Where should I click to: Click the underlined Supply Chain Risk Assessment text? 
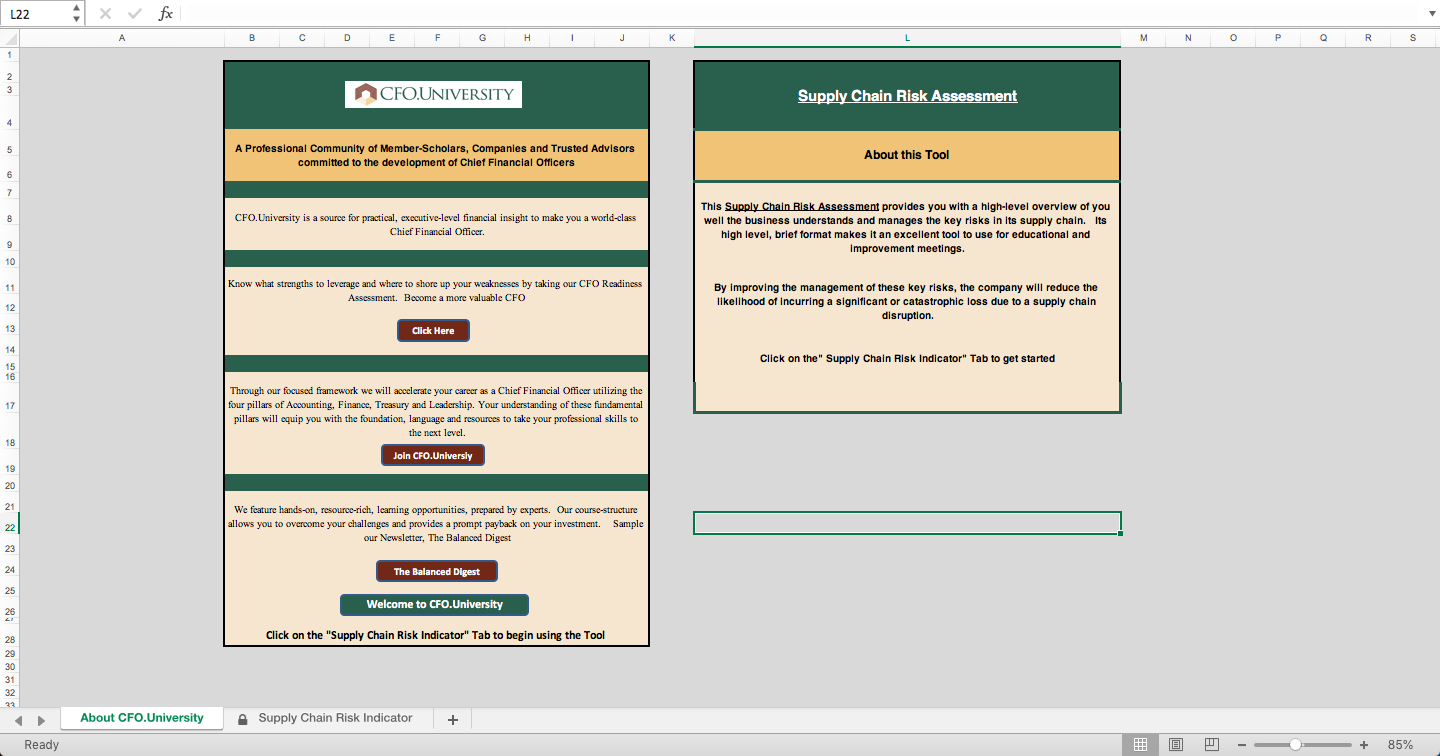[802, 207]
